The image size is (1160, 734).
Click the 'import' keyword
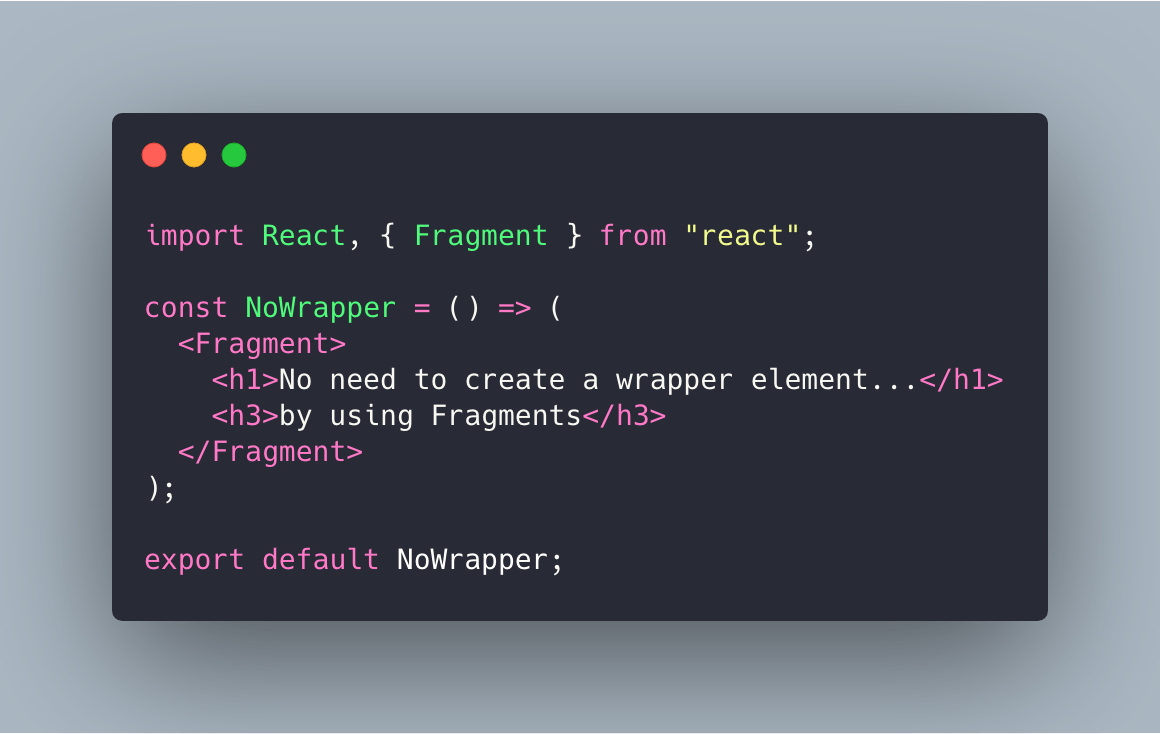click(195, 236)
